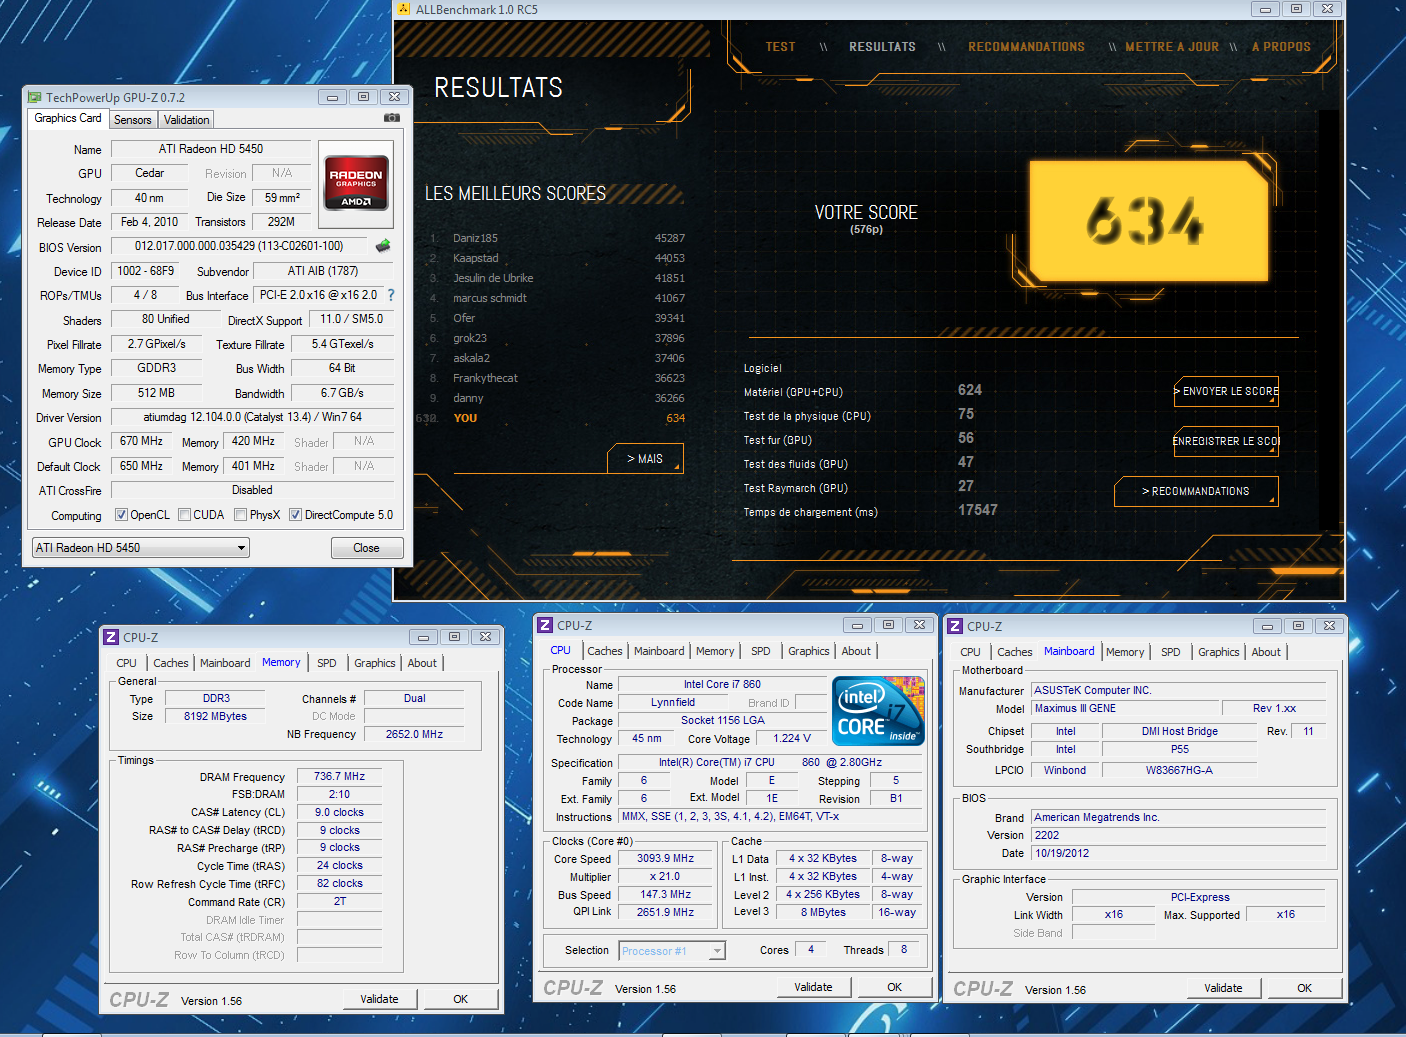The image size is (1406, 1037).
Task: Click OK in the CPU-Z Memory window
Action: click(x=461, y=999)
